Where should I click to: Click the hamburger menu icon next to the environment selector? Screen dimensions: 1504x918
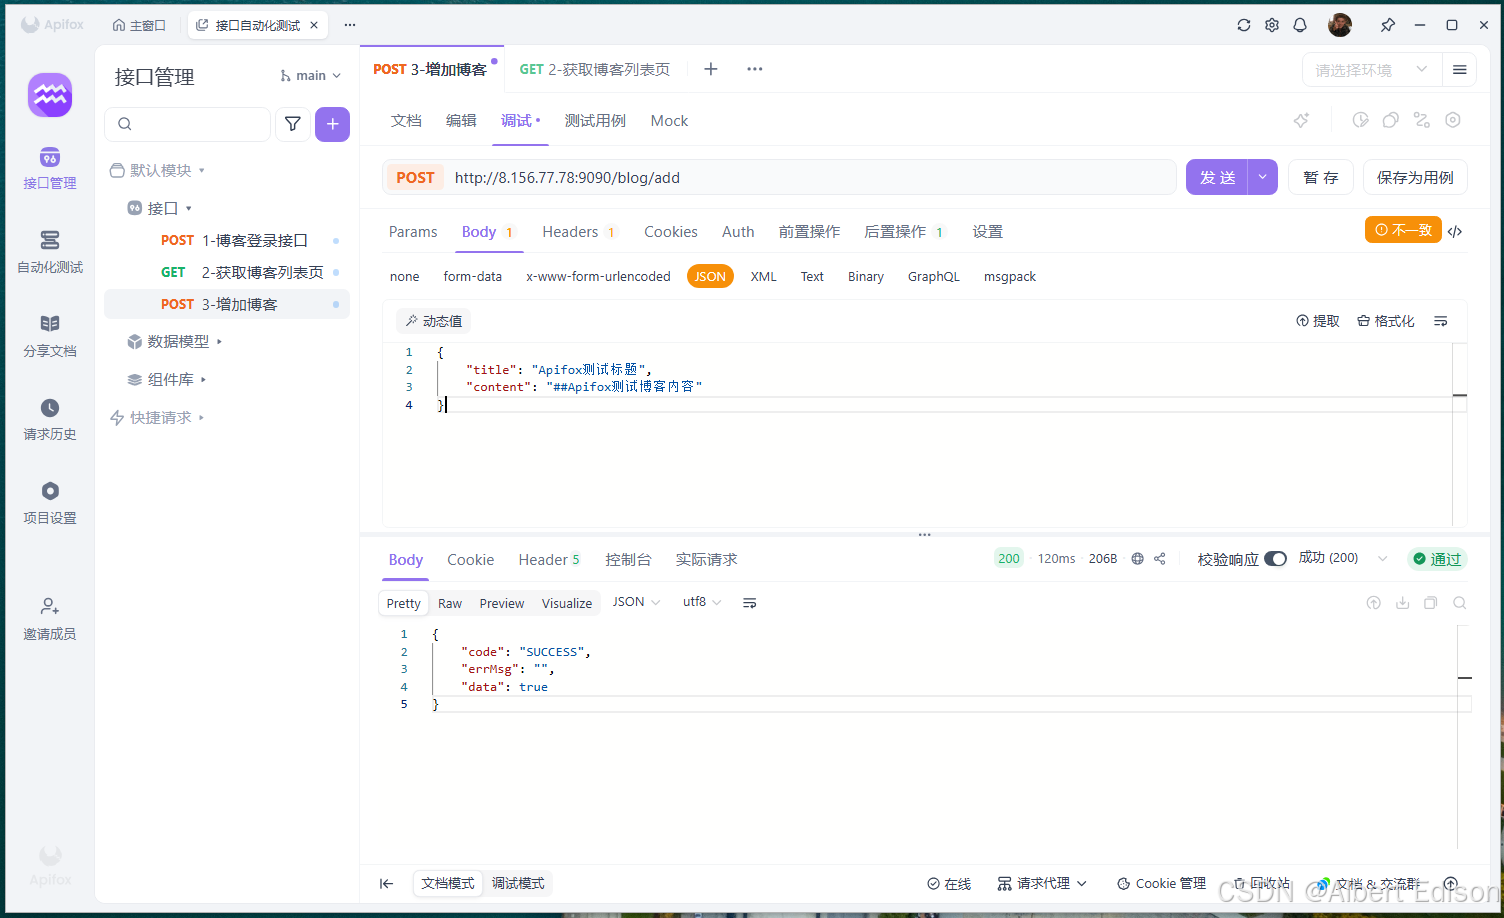(1460, 70)
